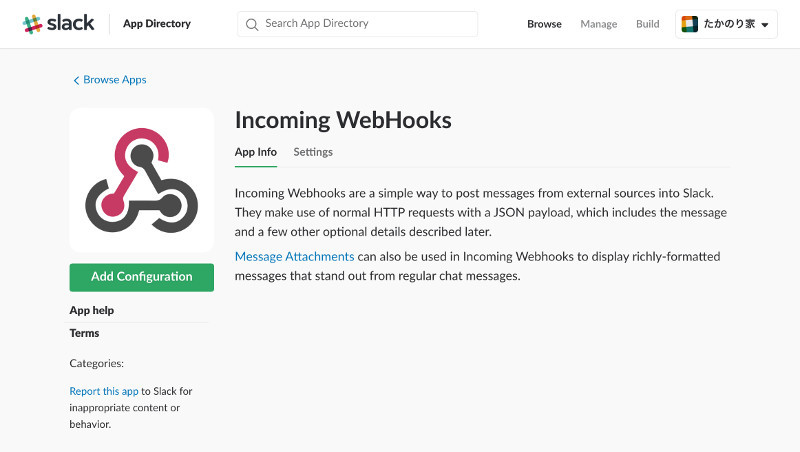Click the App Directory header text
The height and width of the screenshot is (452, 800).
coord(157,24)
